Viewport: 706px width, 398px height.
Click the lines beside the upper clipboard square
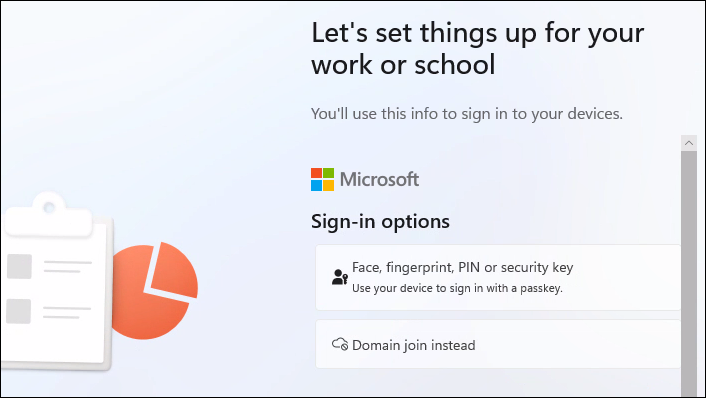click(68, 267)
